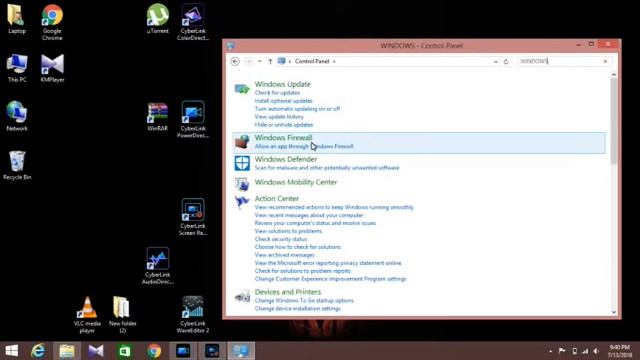Click the Control Panel breadcrumb in address bar

tap(312, 61)
